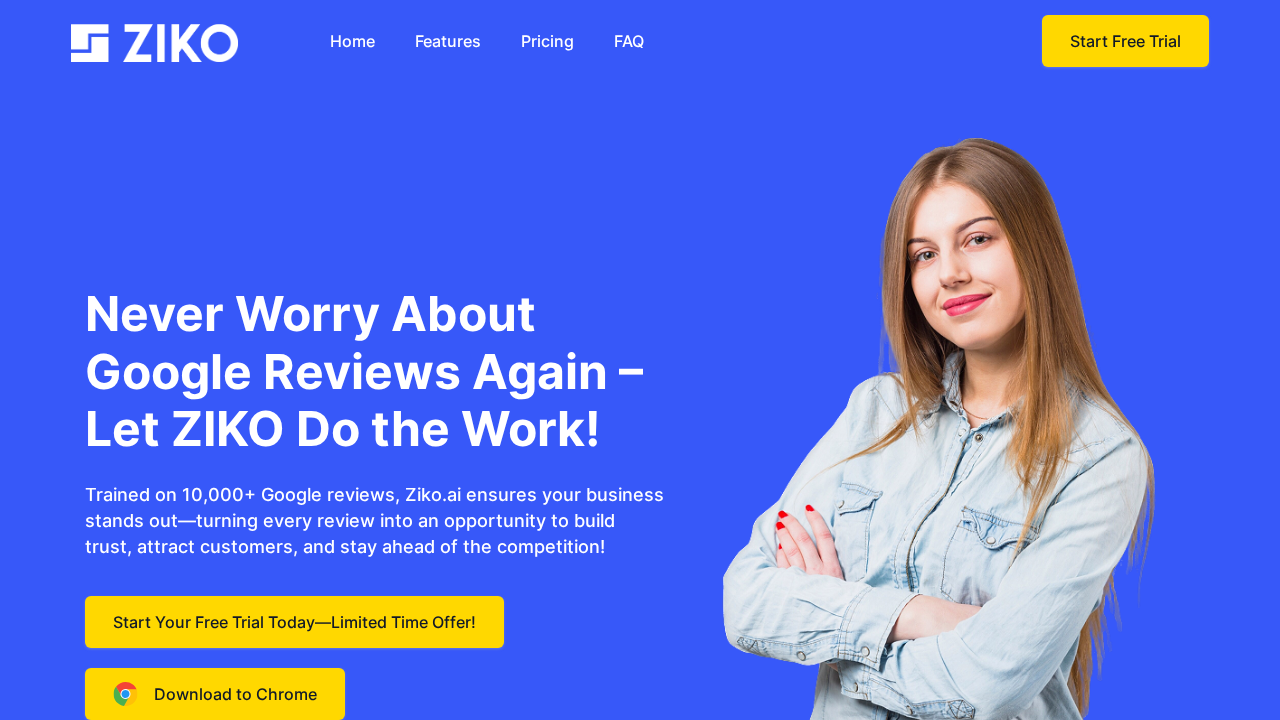1280x720 pixels.
Task: Select FAQ in the navigation bar
Action: click(629, 41)
